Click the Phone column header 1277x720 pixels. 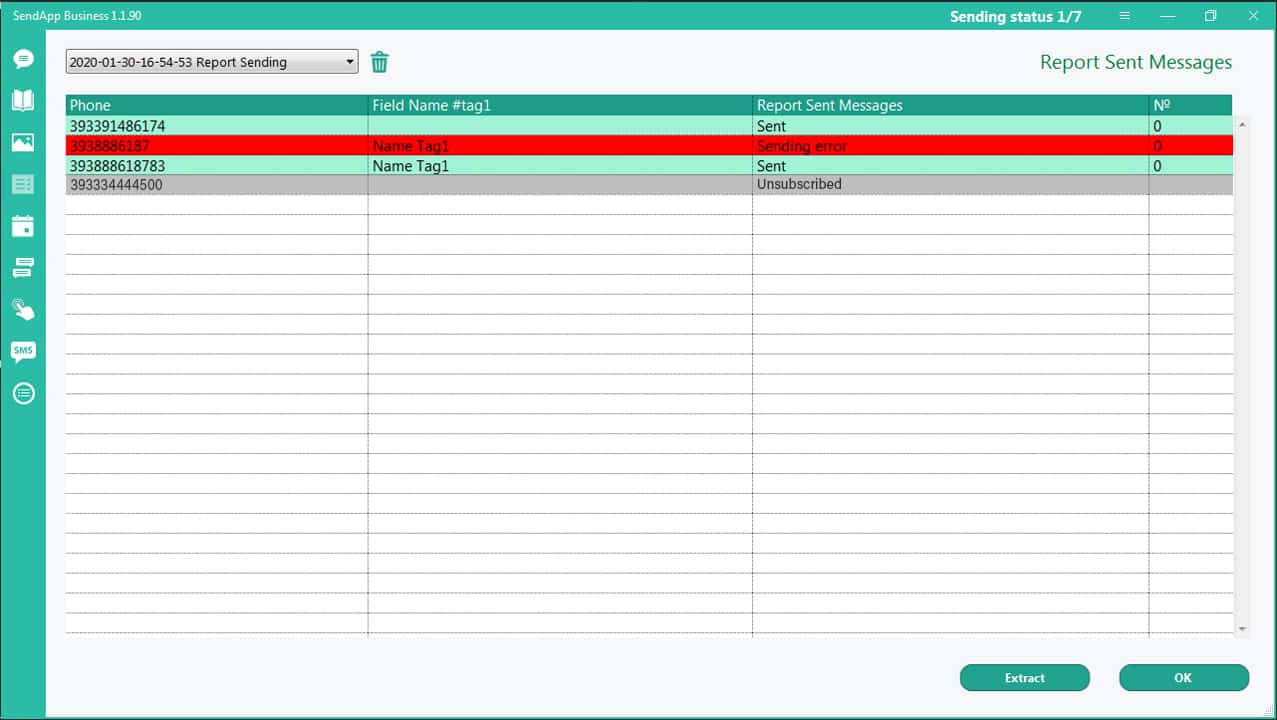pyautogui.click(x=216, y=105)
